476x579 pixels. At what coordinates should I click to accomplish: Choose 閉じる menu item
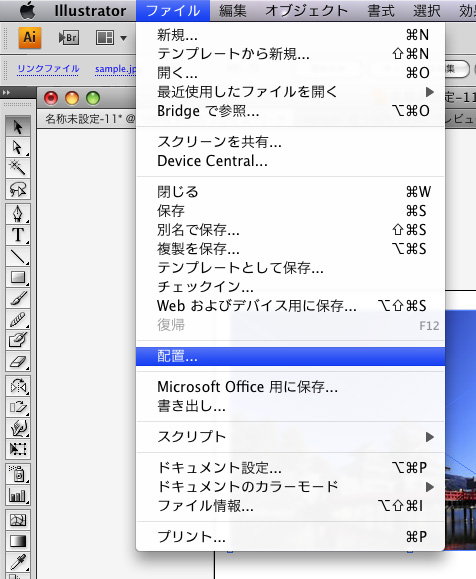pyautogui.click(x=290, y=192)
